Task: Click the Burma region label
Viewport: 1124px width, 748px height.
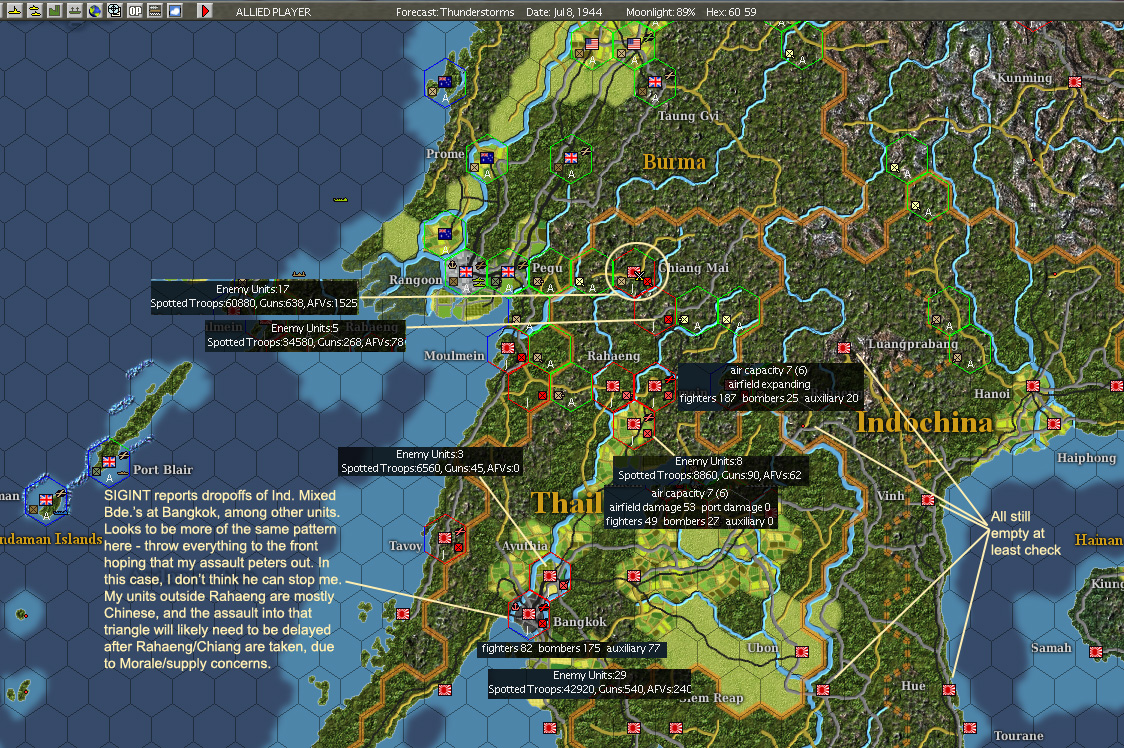Action: (675, 162)
